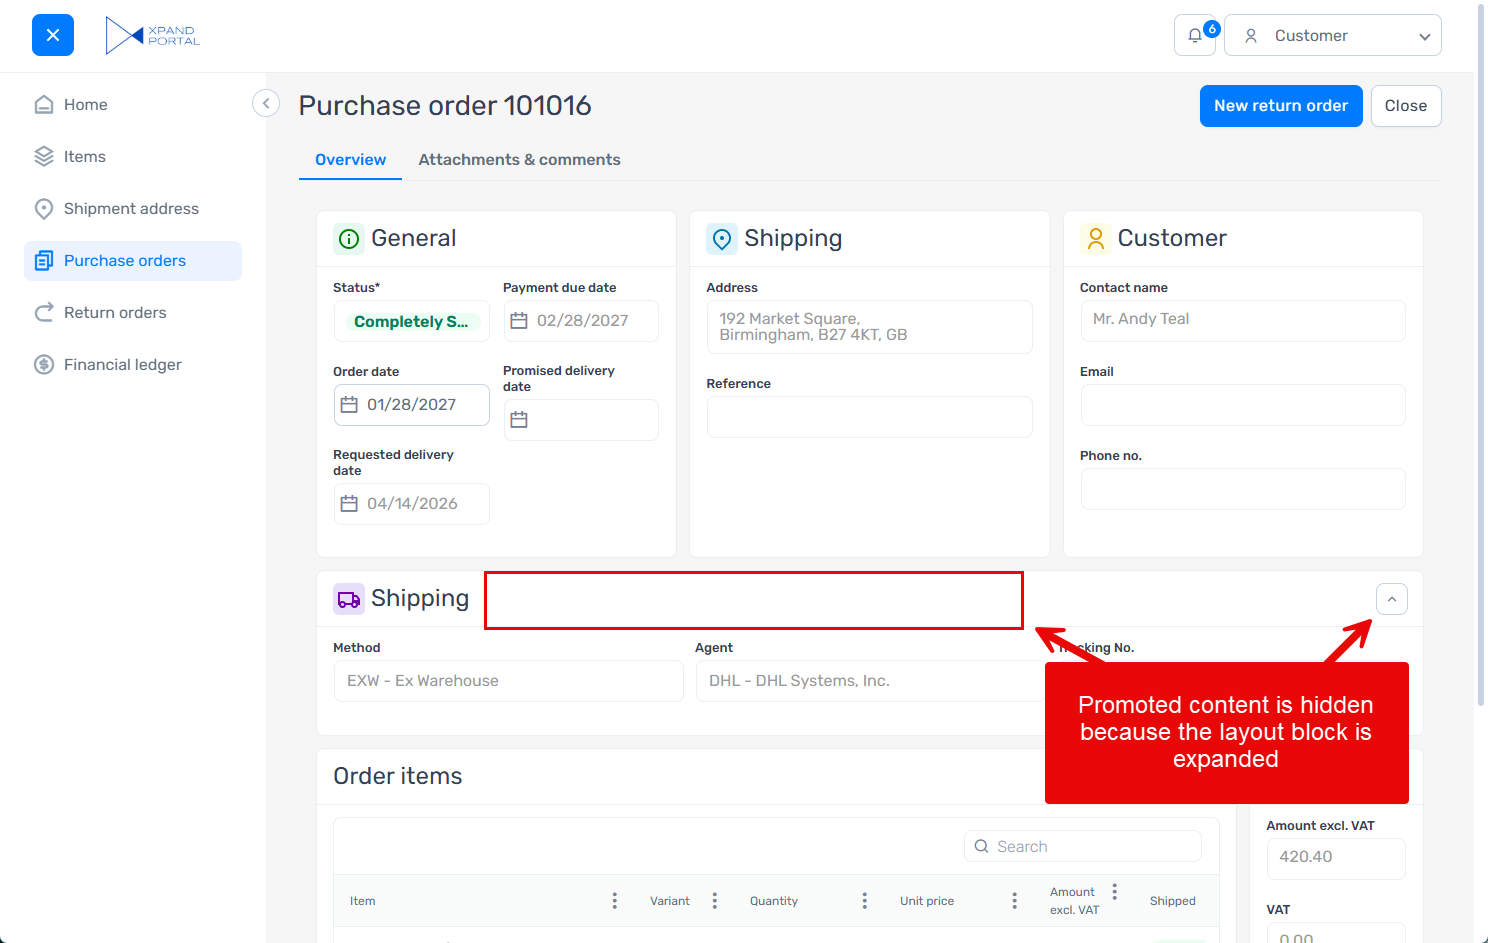Click the Reference input field
Viewport: 1488px width, 943px height.
[x=869, y=417]
